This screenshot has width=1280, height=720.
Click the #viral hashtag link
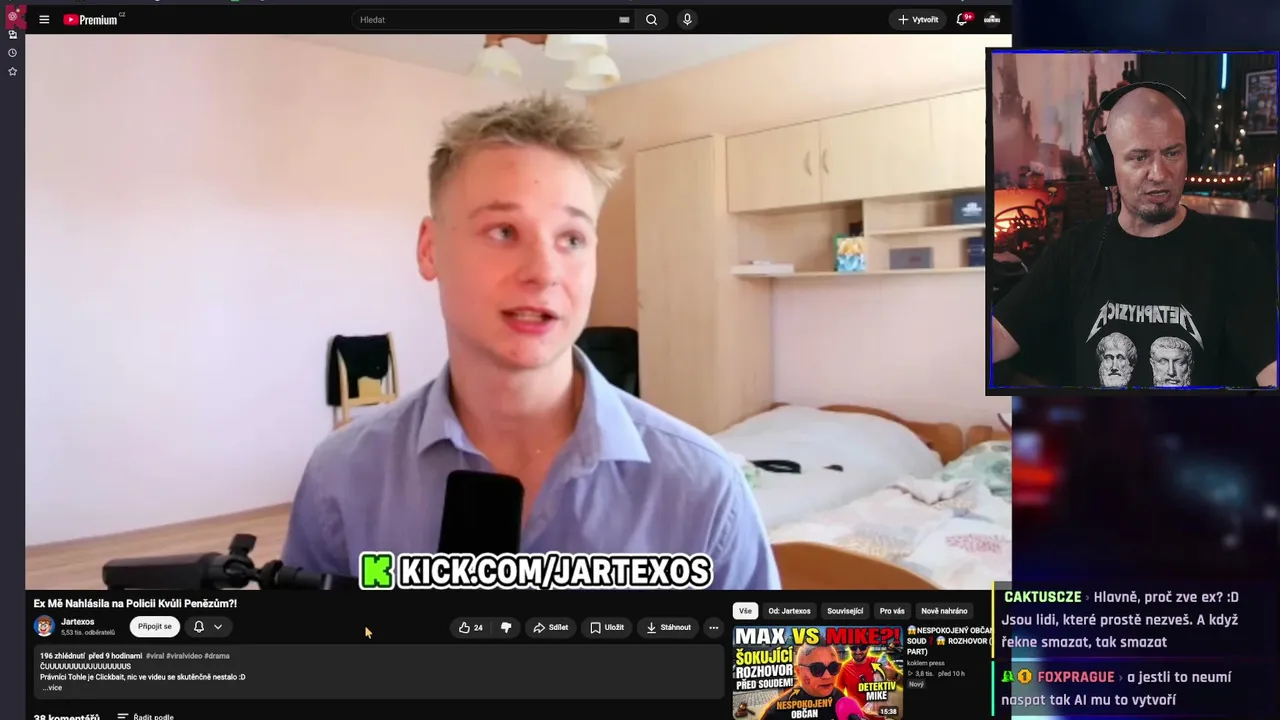coord(154,656)
